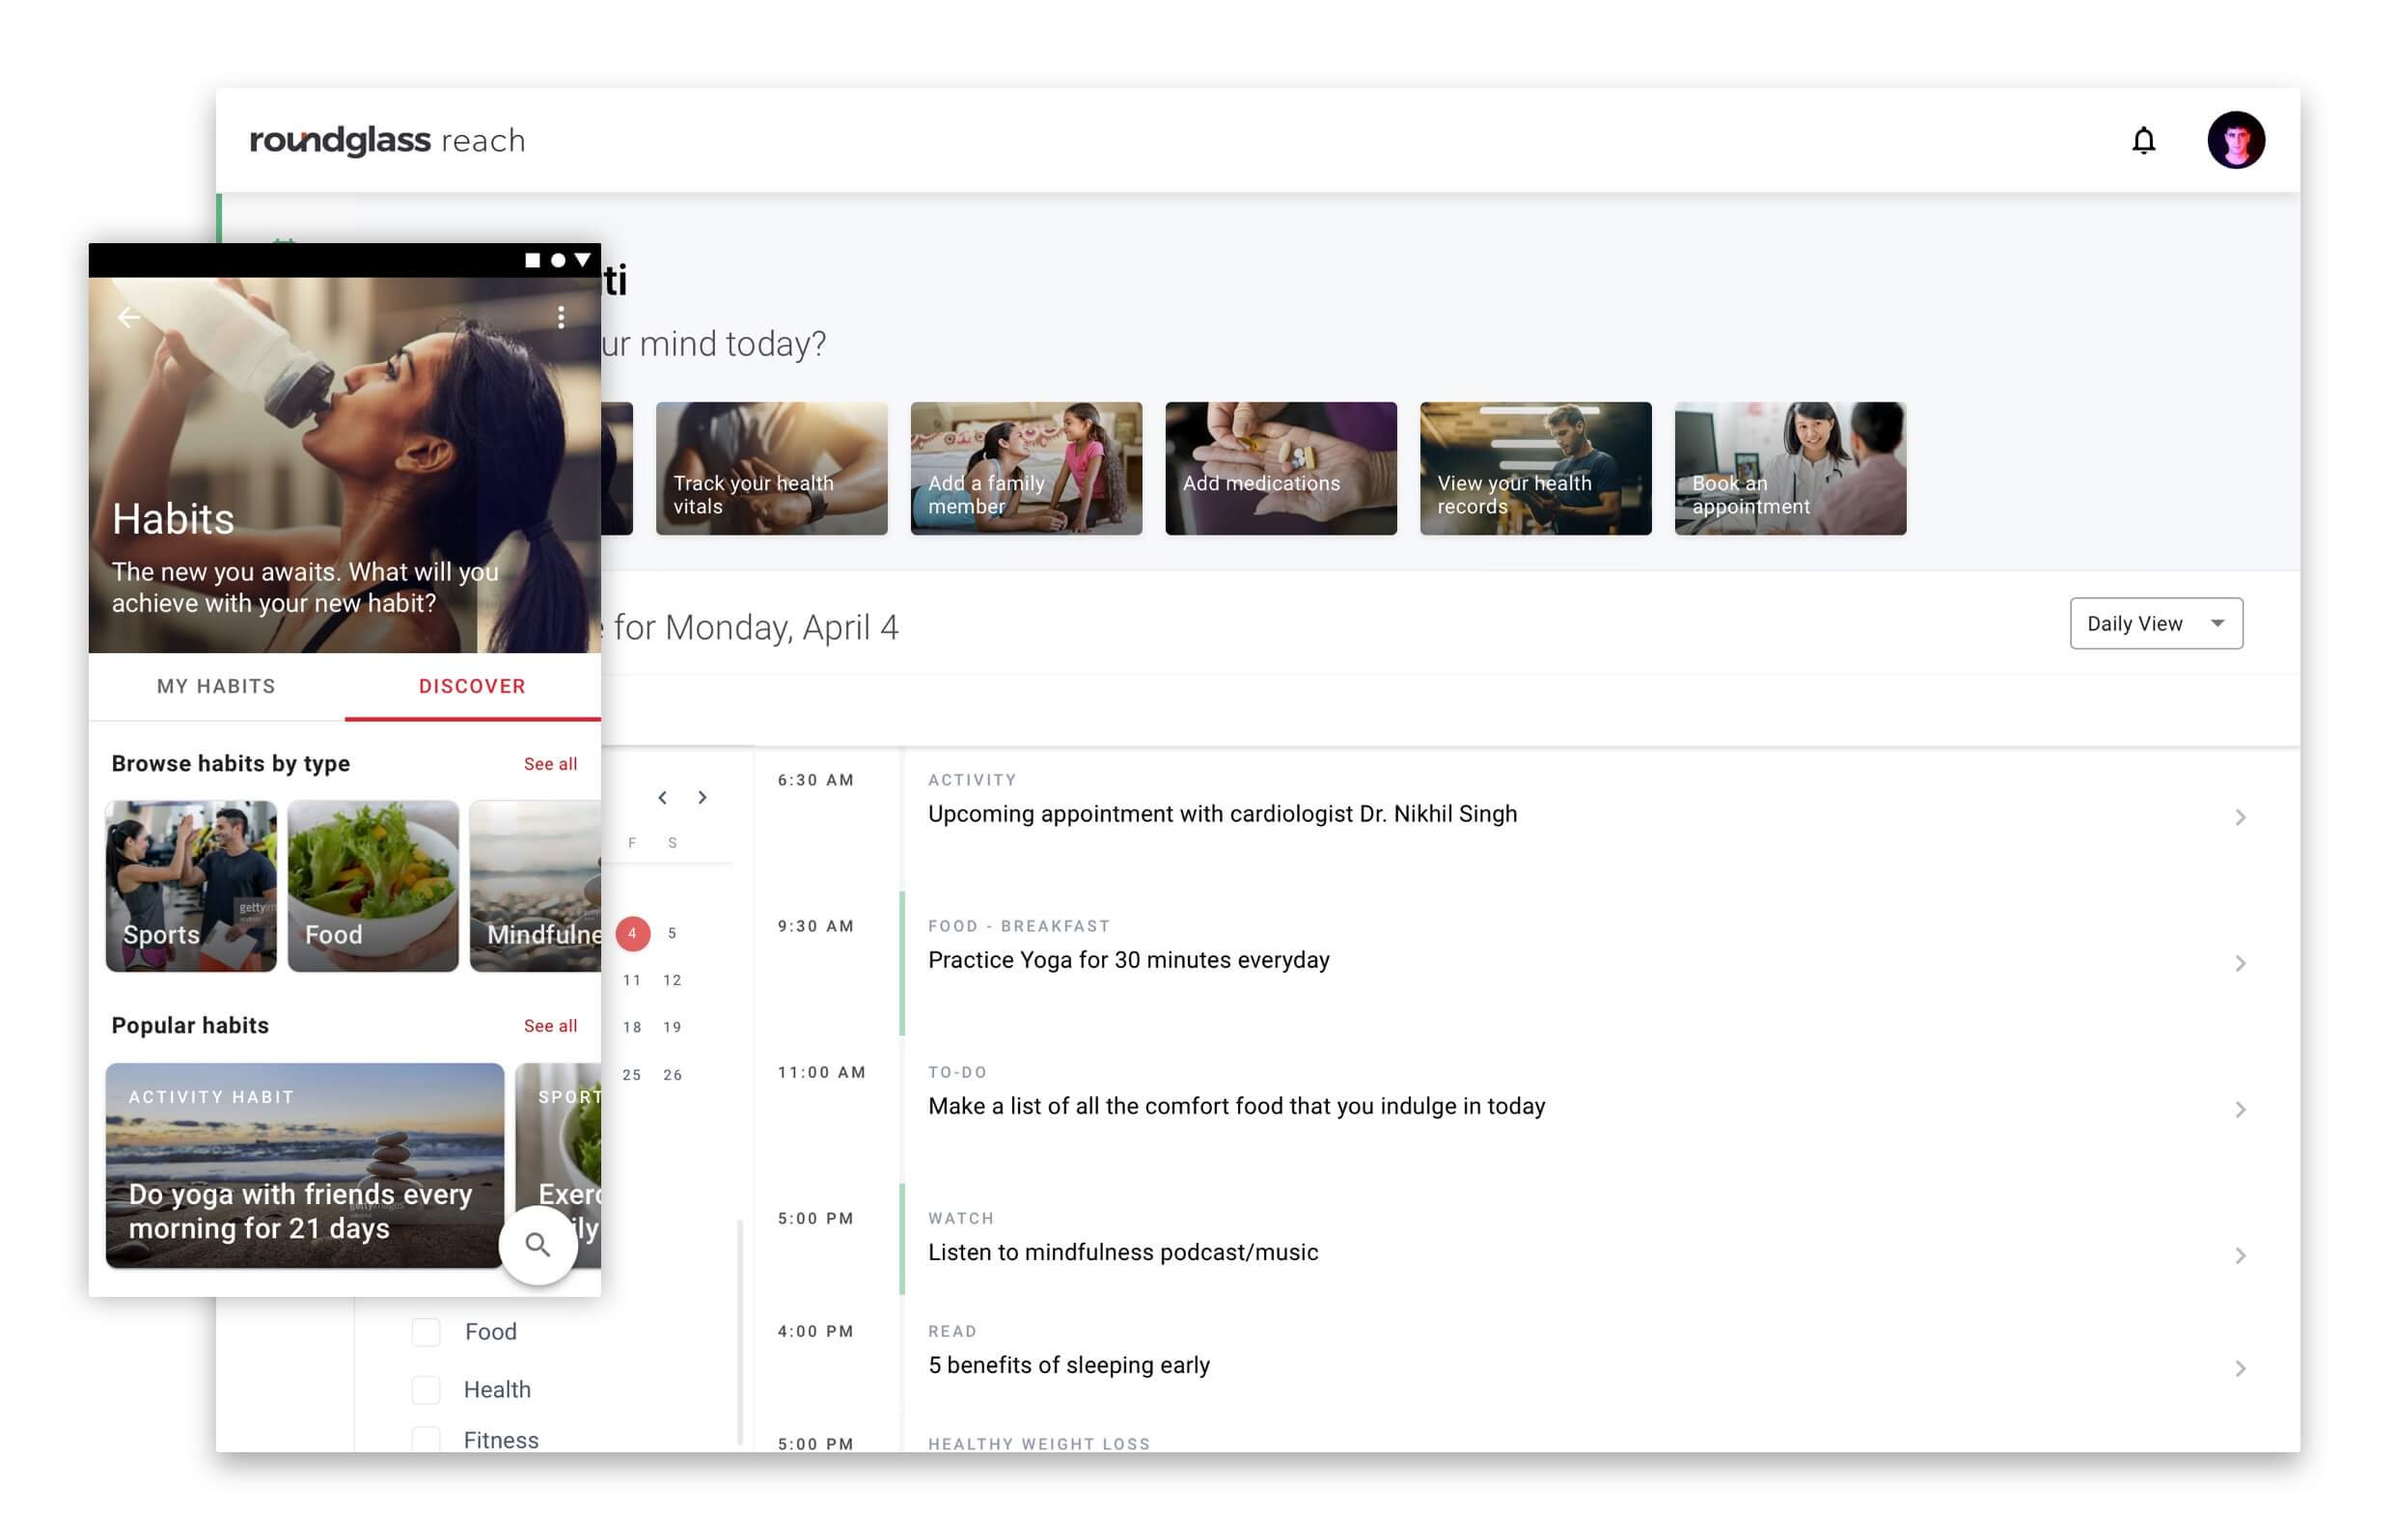Select date 19 in the mini calendar

tap(672, 1027)
